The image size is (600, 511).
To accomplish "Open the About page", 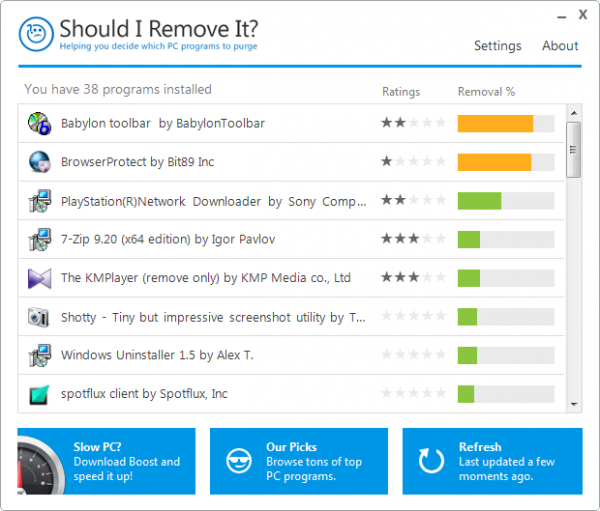I will (x=560, y=46).
